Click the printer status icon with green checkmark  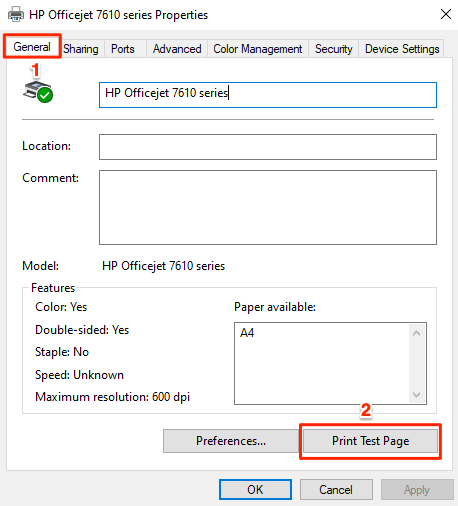click(x=38, y=91)
